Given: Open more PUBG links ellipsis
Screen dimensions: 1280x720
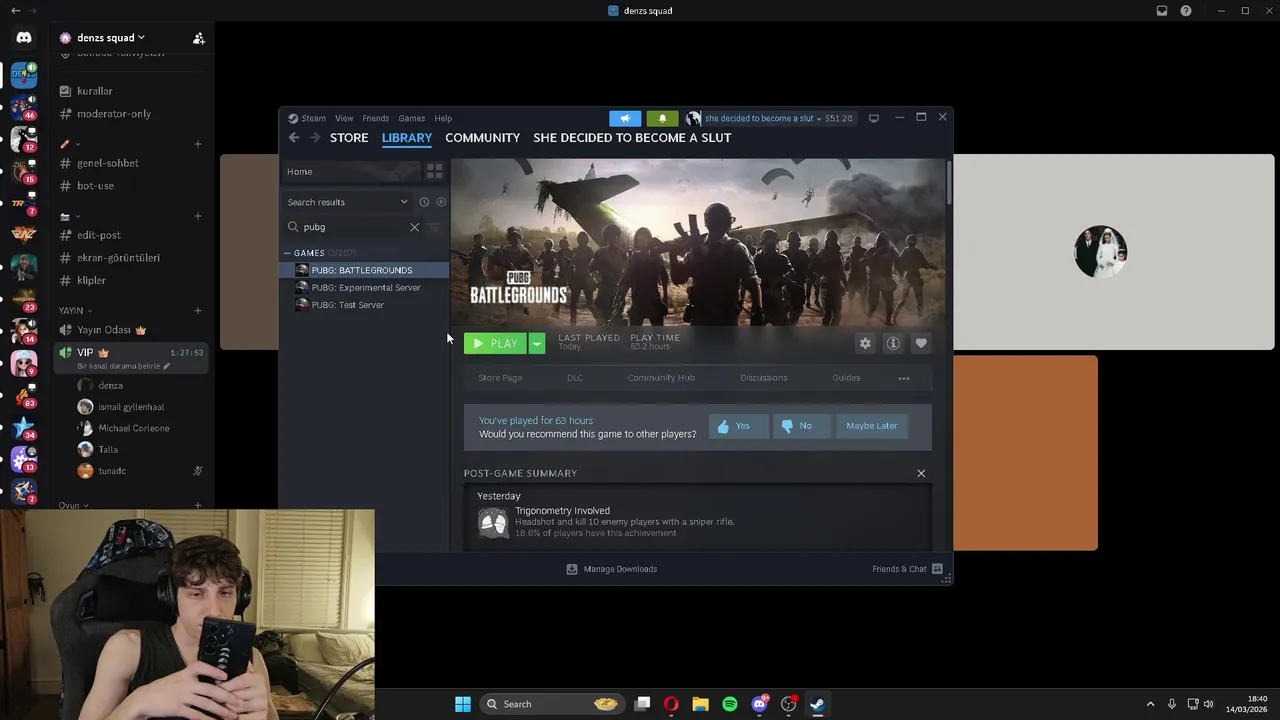Looking at the screenshot, I should (x=904, y=378).
